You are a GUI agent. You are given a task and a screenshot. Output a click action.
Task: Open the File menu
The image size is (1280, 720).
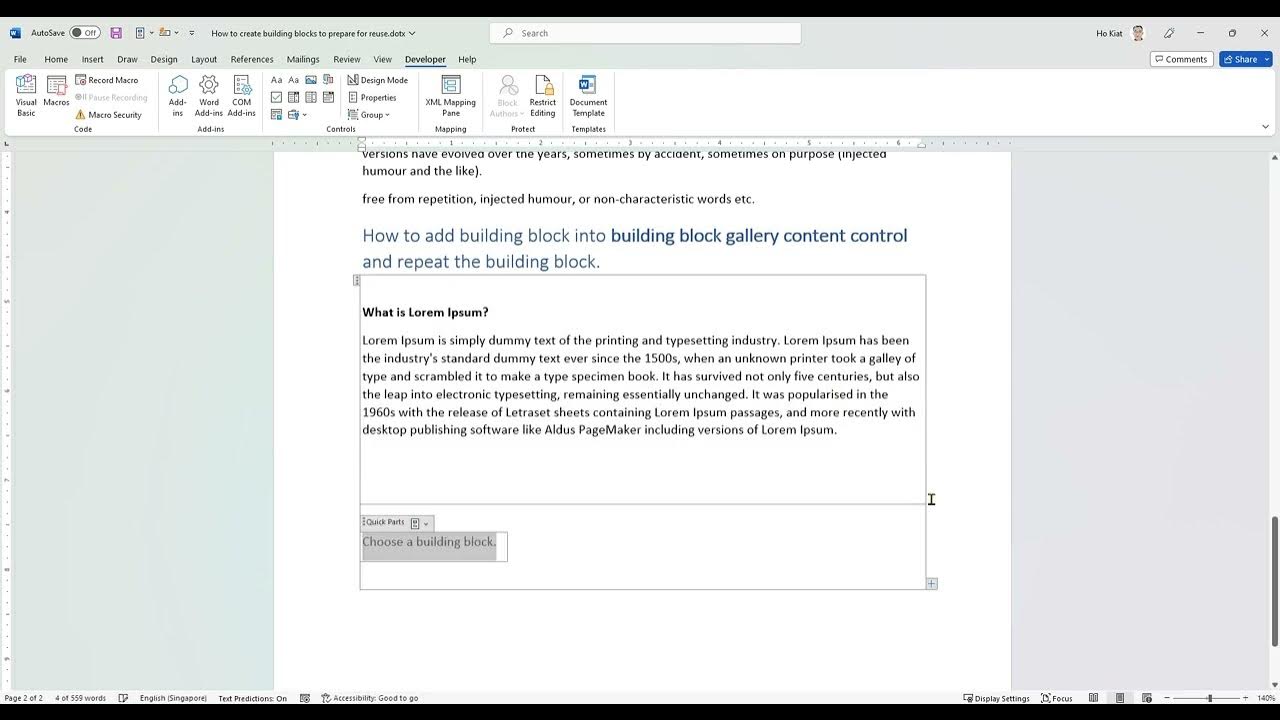(20, 59)
